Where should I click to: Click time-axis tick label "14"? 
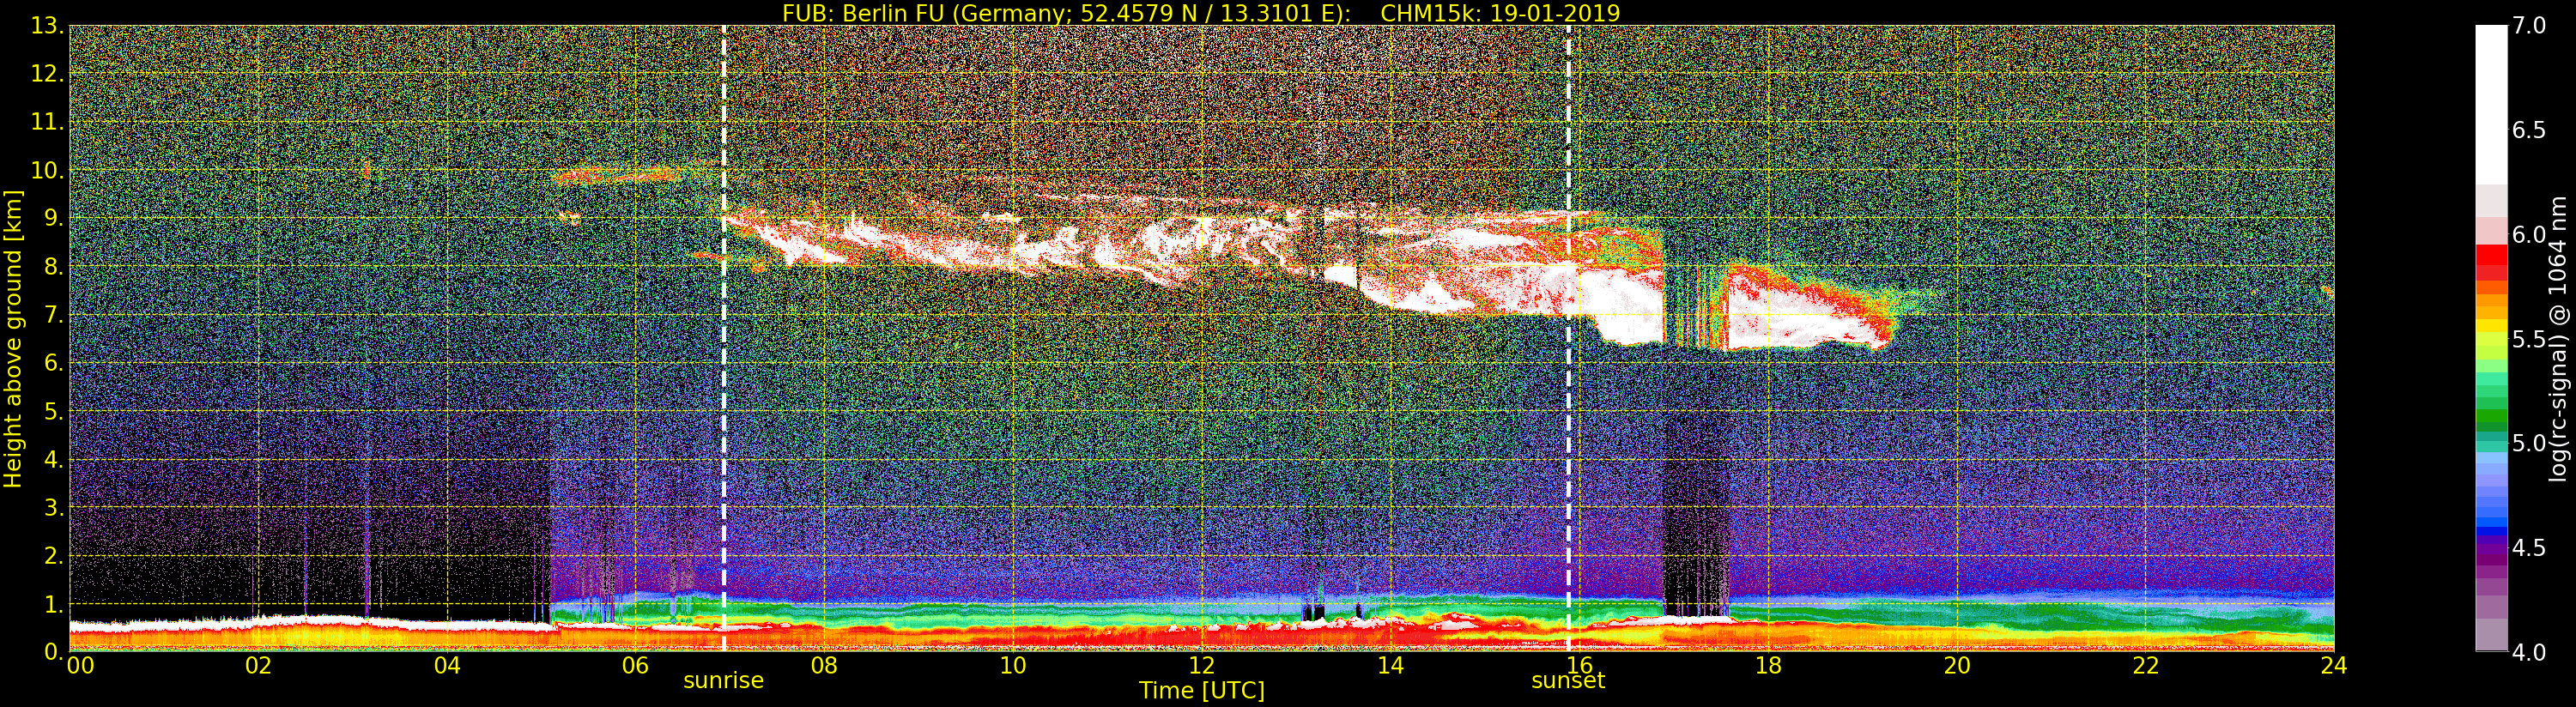[x=1390, y=665]
